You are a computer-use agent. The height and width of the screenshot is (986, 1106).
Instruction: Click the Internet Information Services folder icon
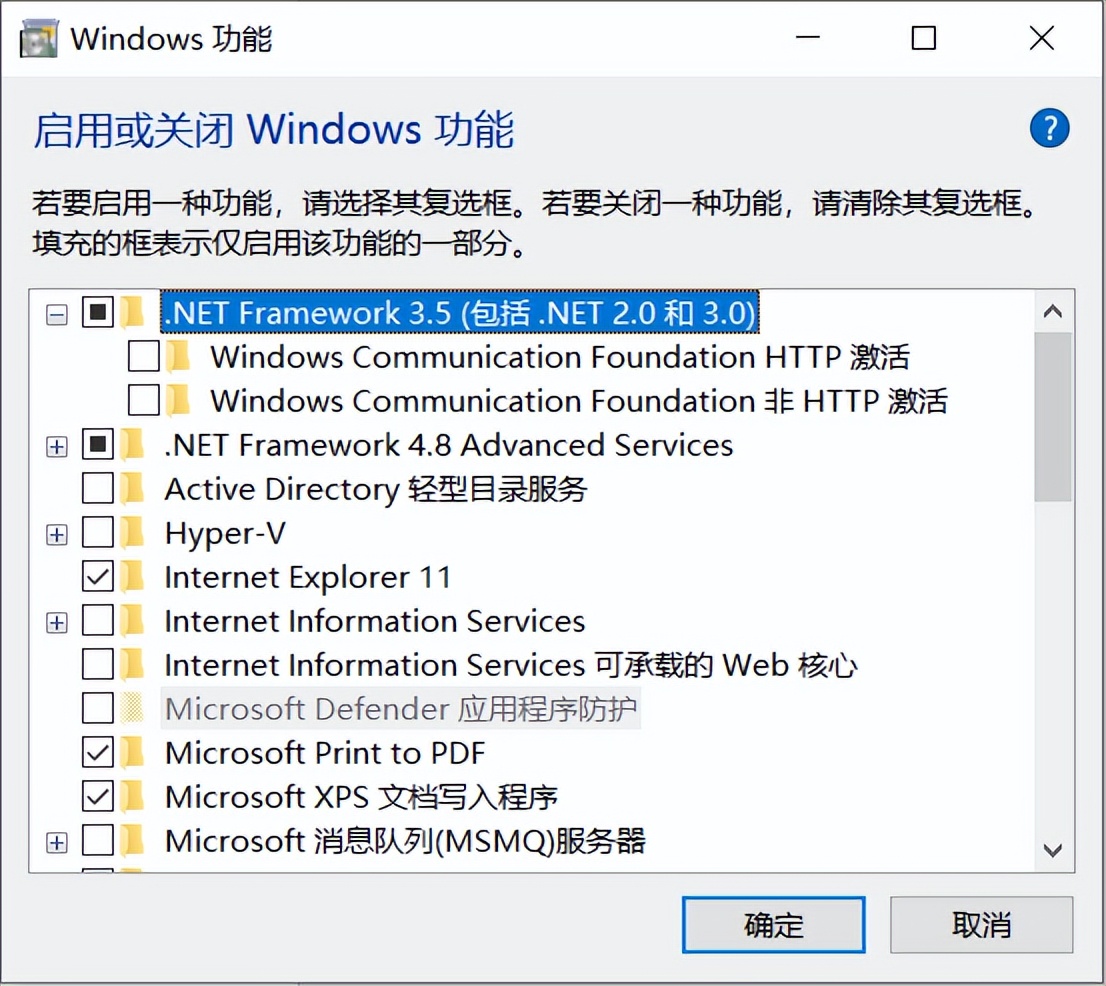pyautogui.click(x=132, y=622)
